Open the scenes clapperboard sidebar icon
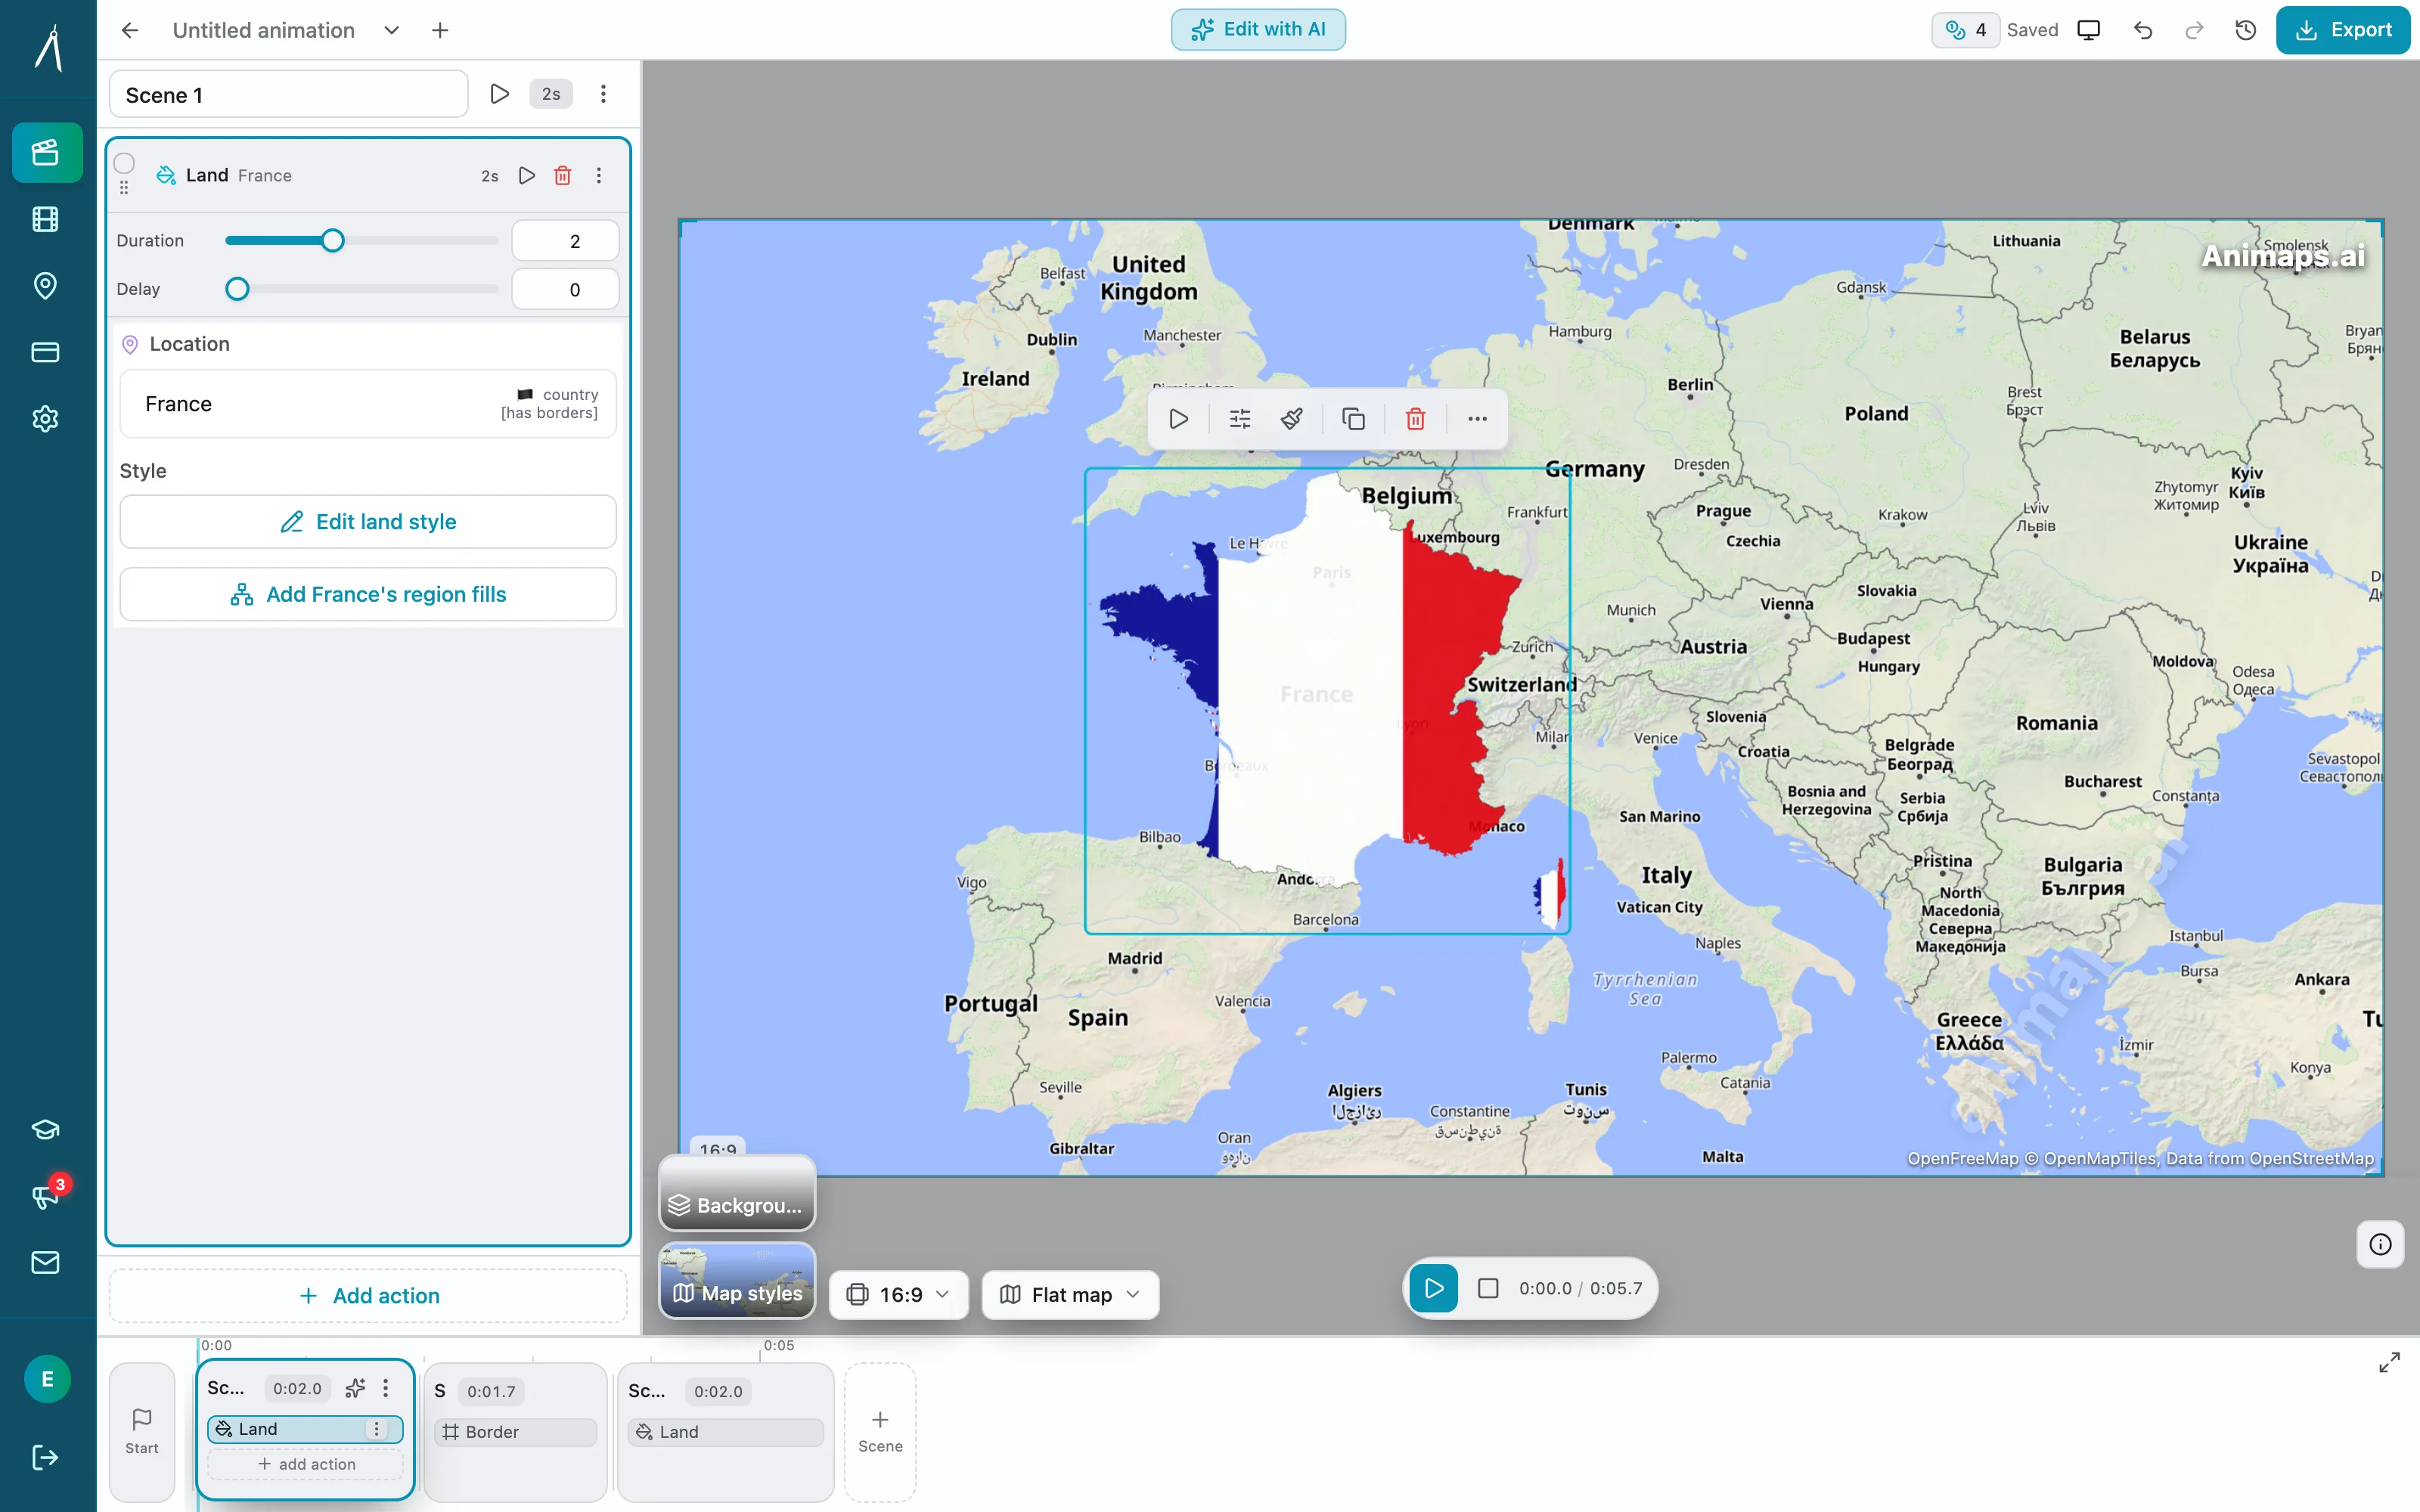Viewport: 2420px width, 1512px height. coord(46,152)
